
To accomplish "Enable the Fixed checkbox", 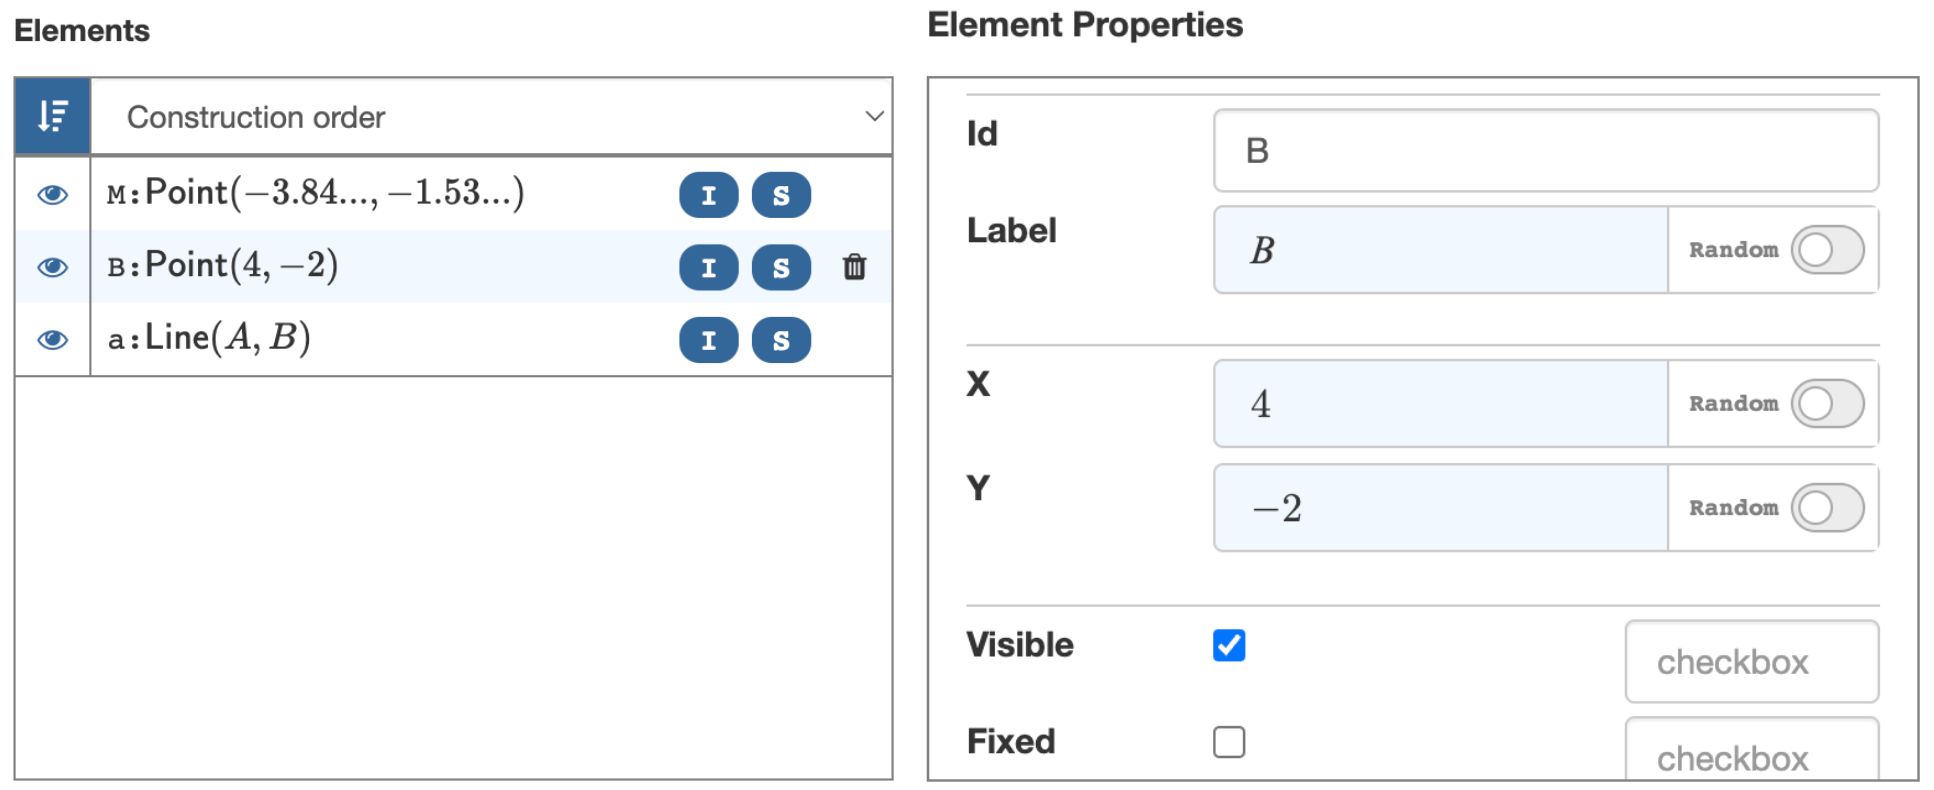I will click(1229, 741).
